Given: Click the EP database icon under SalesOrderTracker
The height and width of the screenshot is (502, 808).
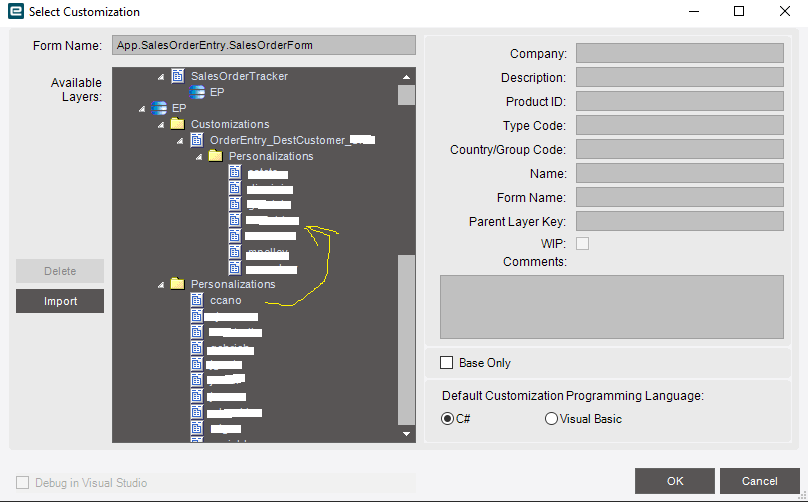Looking at the screenshot, I should (197, 92).
